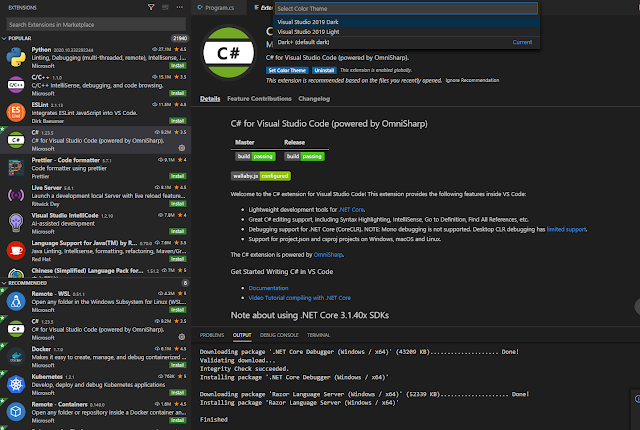Switch to the Debug Console tab

pos(279,335)
